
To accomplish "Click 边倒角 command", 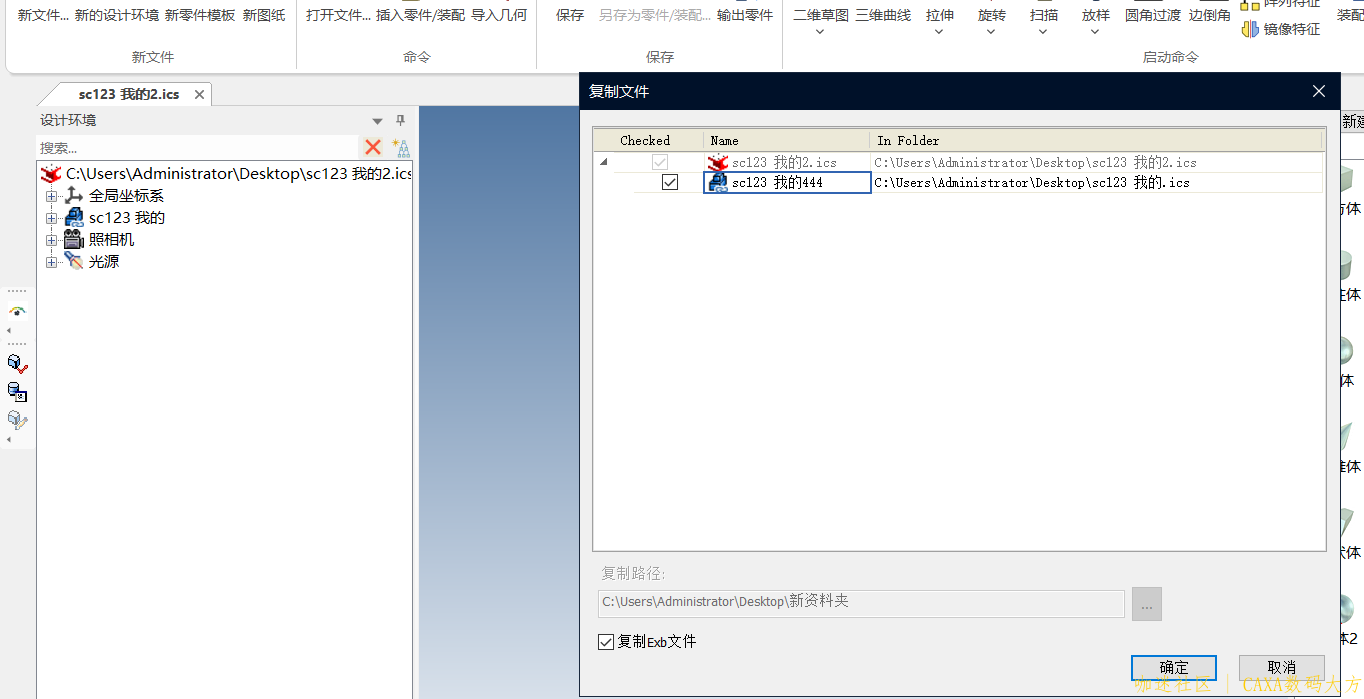I will [1210, 15].
